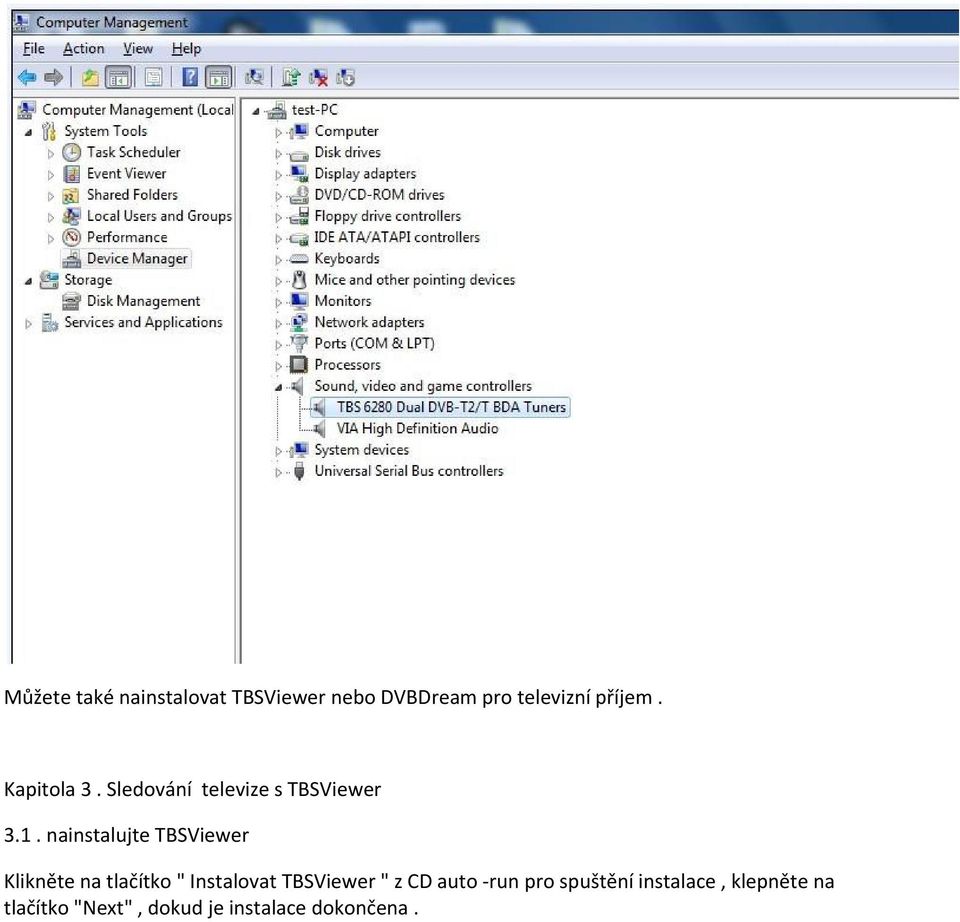This screenshot has width=960, height=922.
Task: Collapse the test-PC root node
Action: click(256, 111)
